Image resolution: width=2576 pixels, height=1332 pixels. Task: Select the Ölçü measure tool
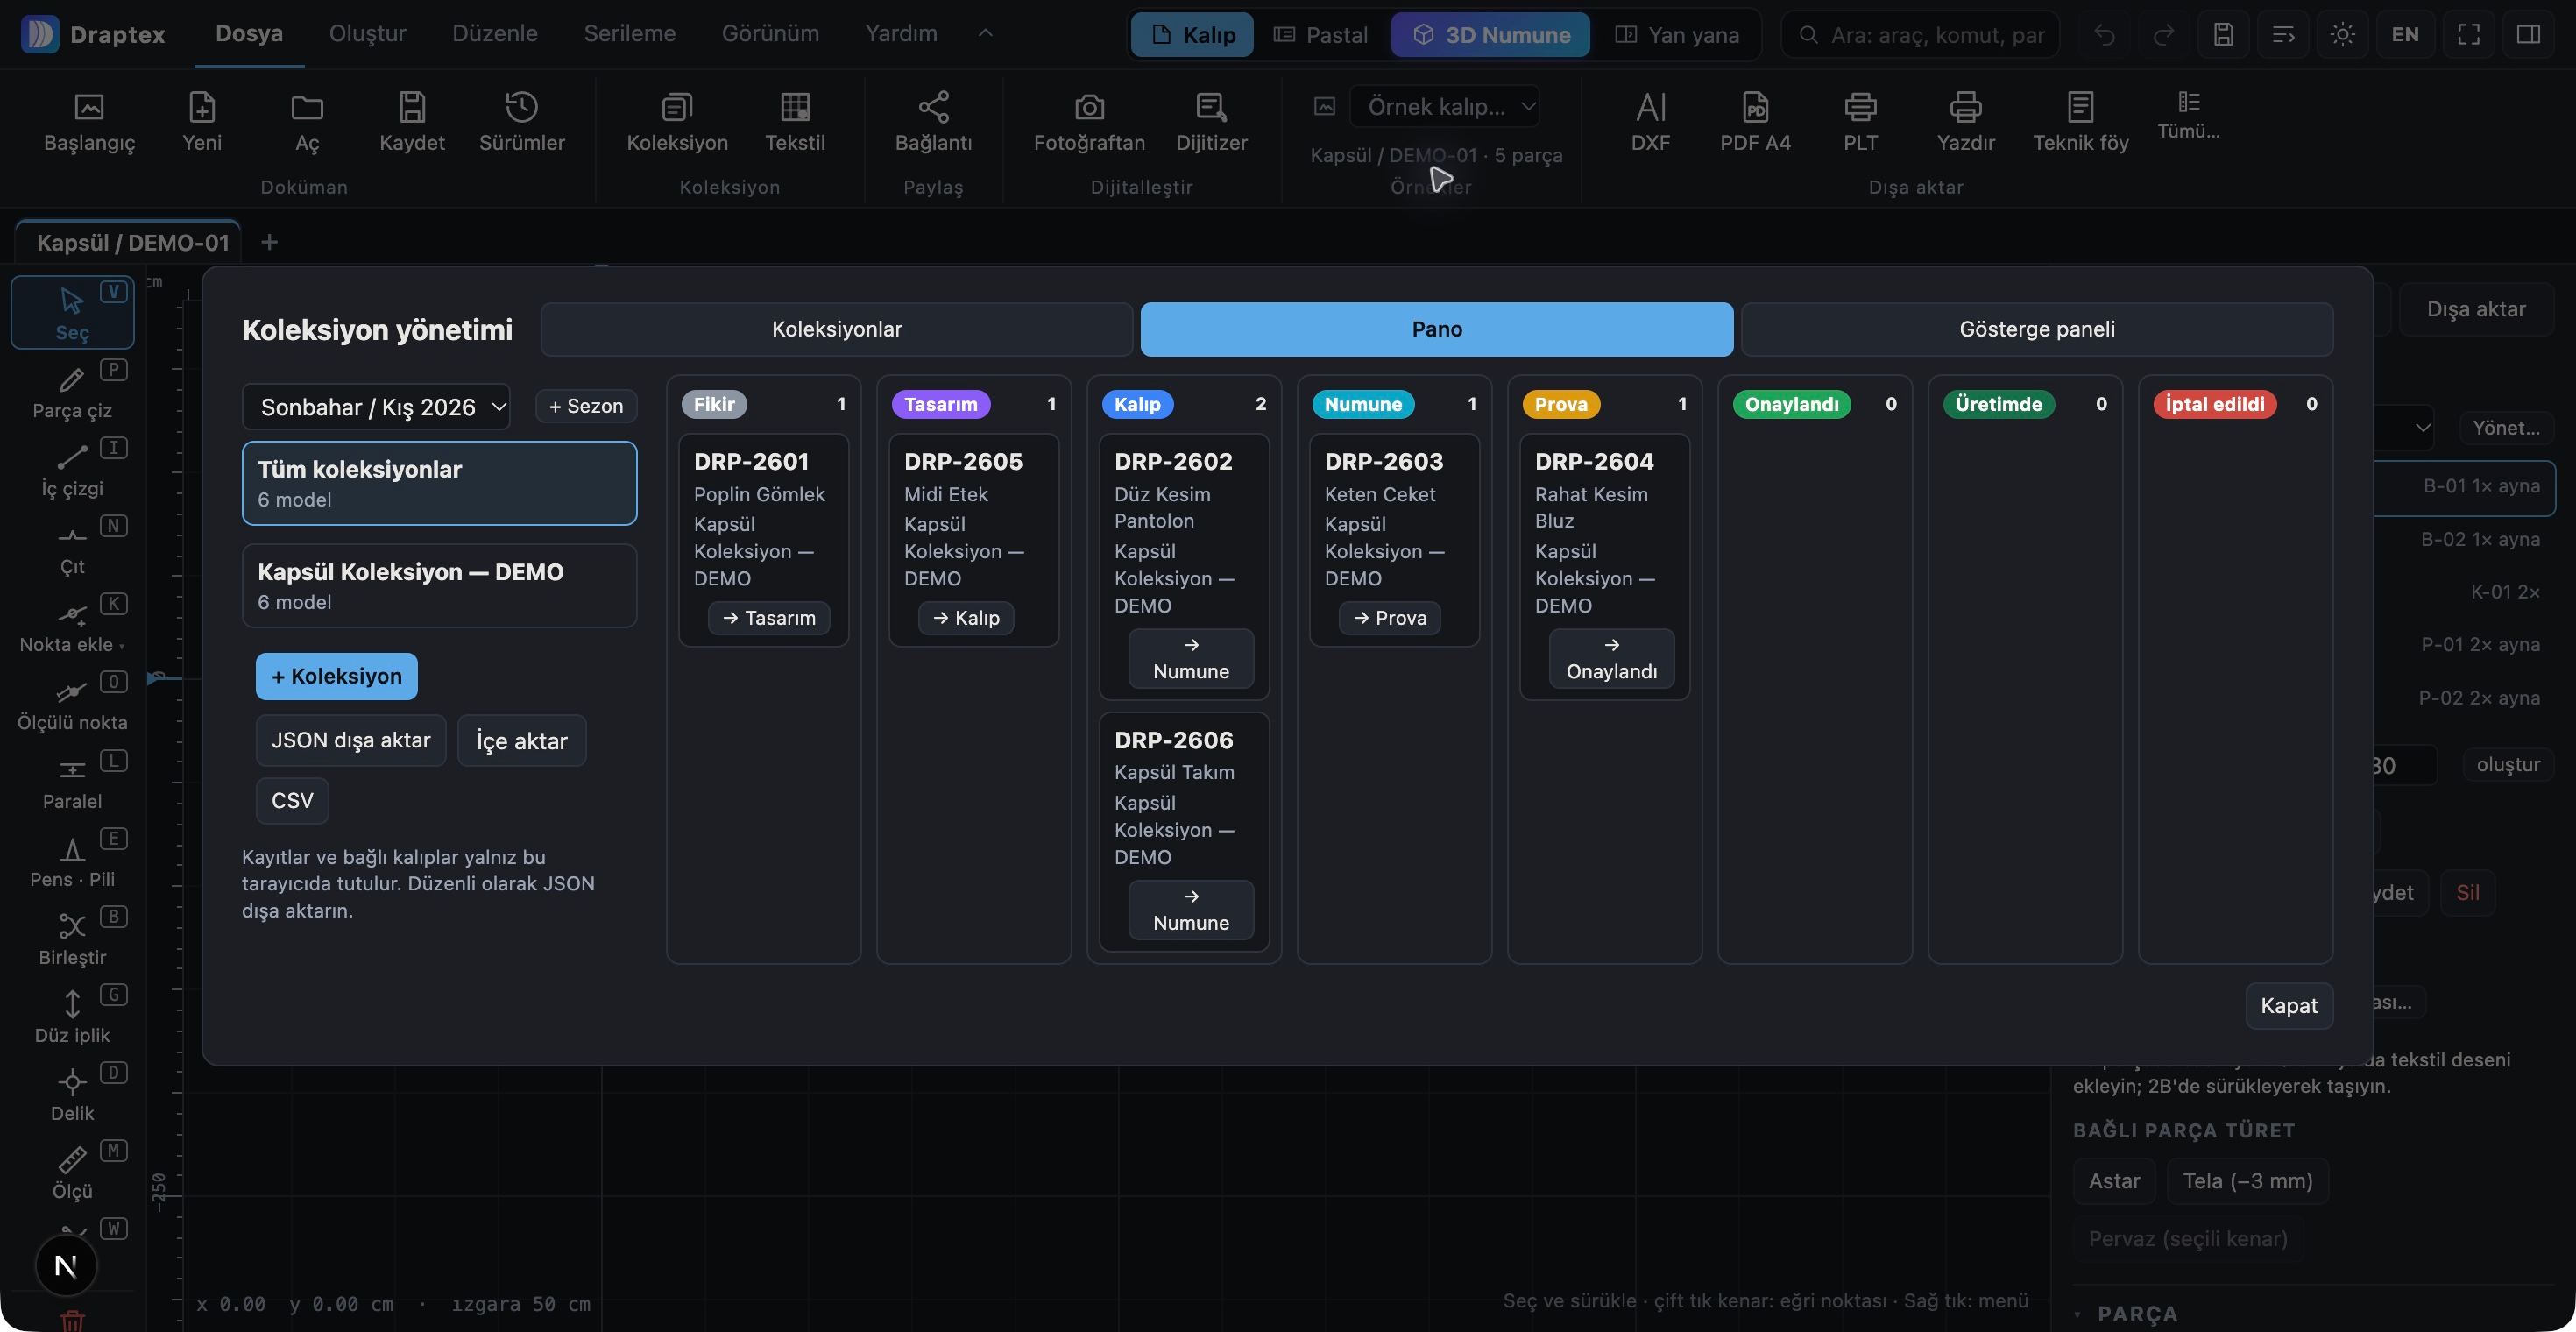click(x=72, y=1171)
